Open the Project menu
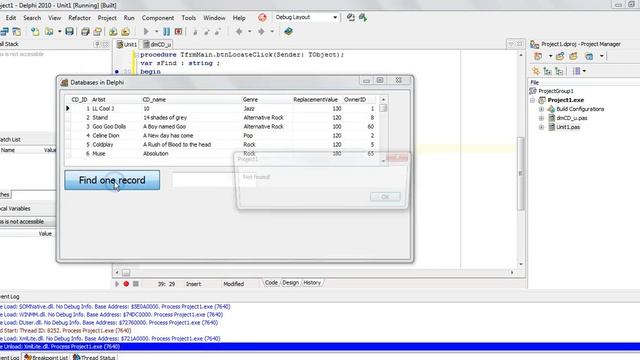The height and width of the screenshot is (360, 640). (107, 18)
